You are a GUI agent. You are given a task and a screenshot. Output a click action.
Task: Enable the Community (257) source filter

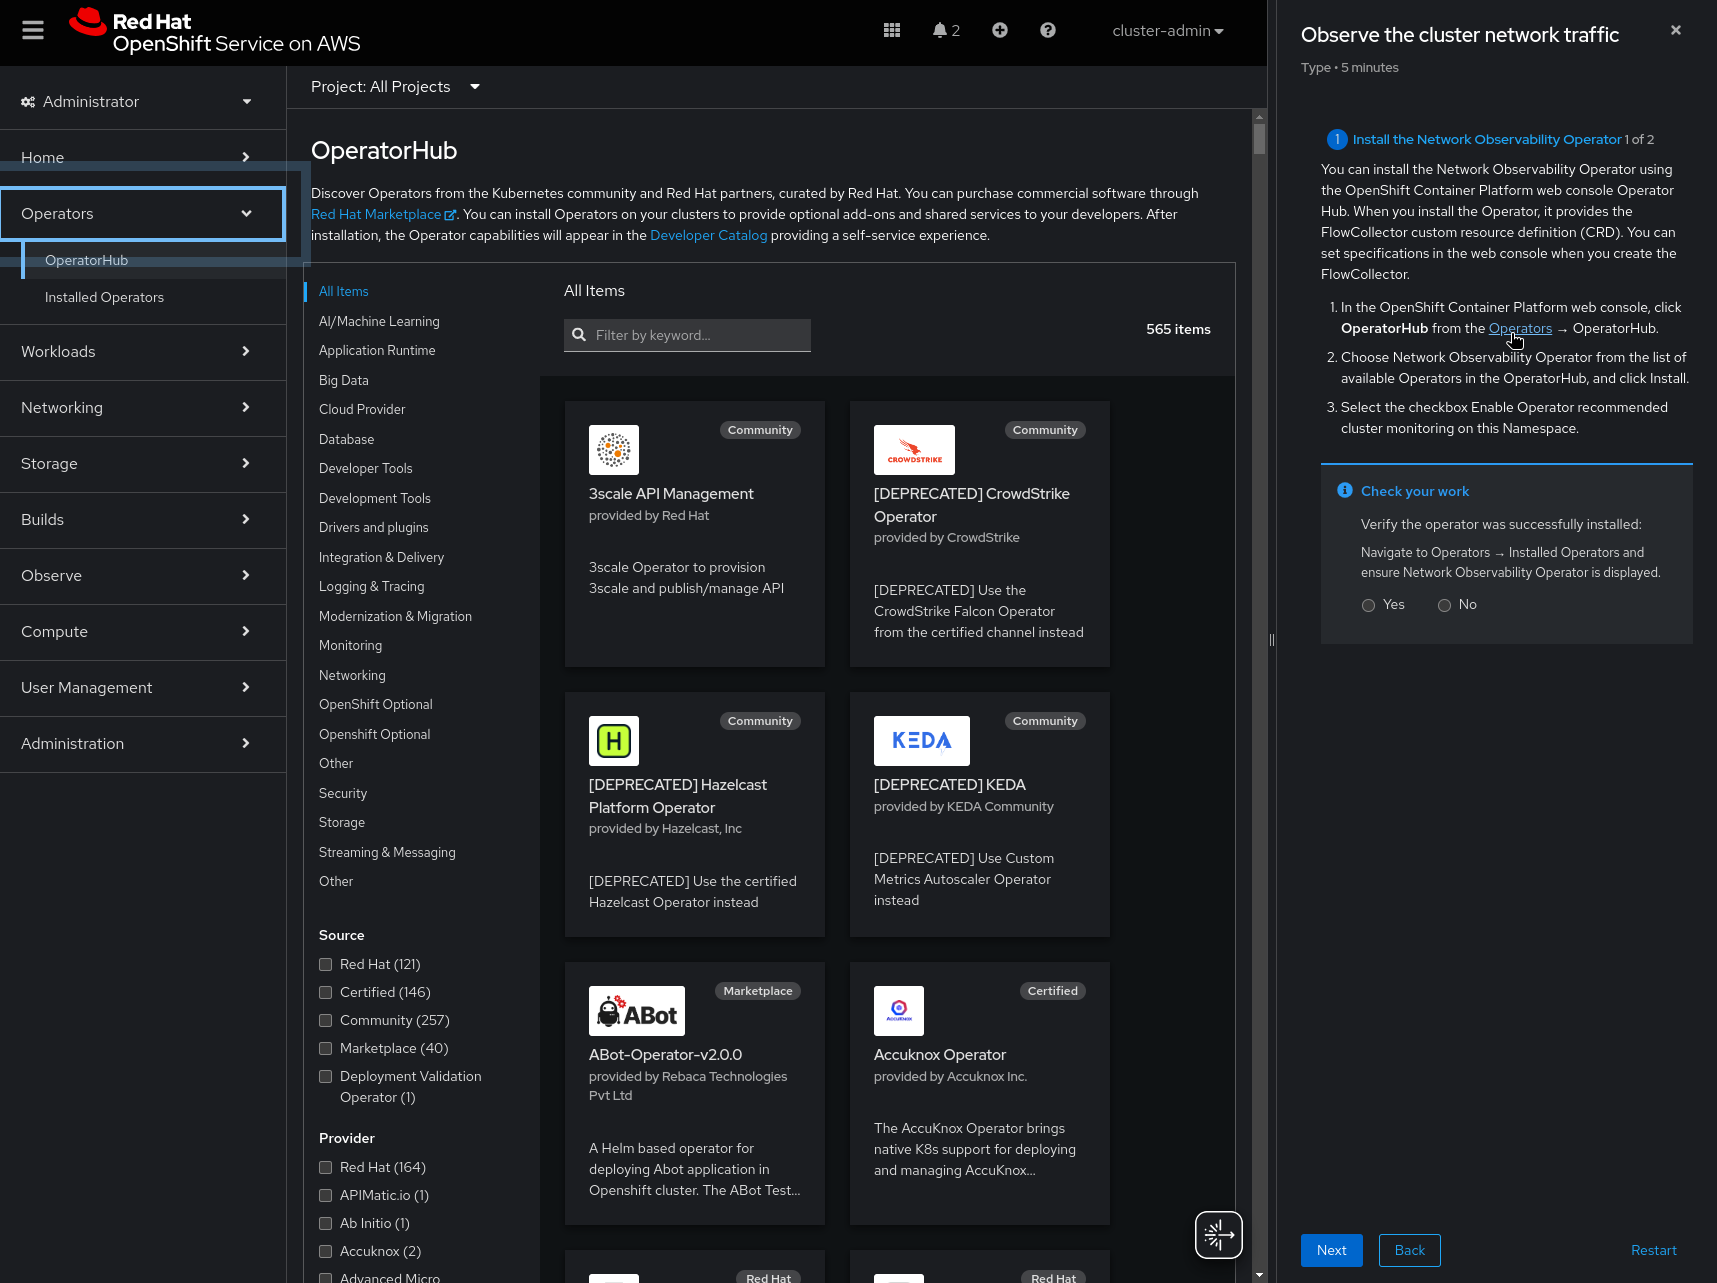pyautogui.click(x=326, y=1021)
